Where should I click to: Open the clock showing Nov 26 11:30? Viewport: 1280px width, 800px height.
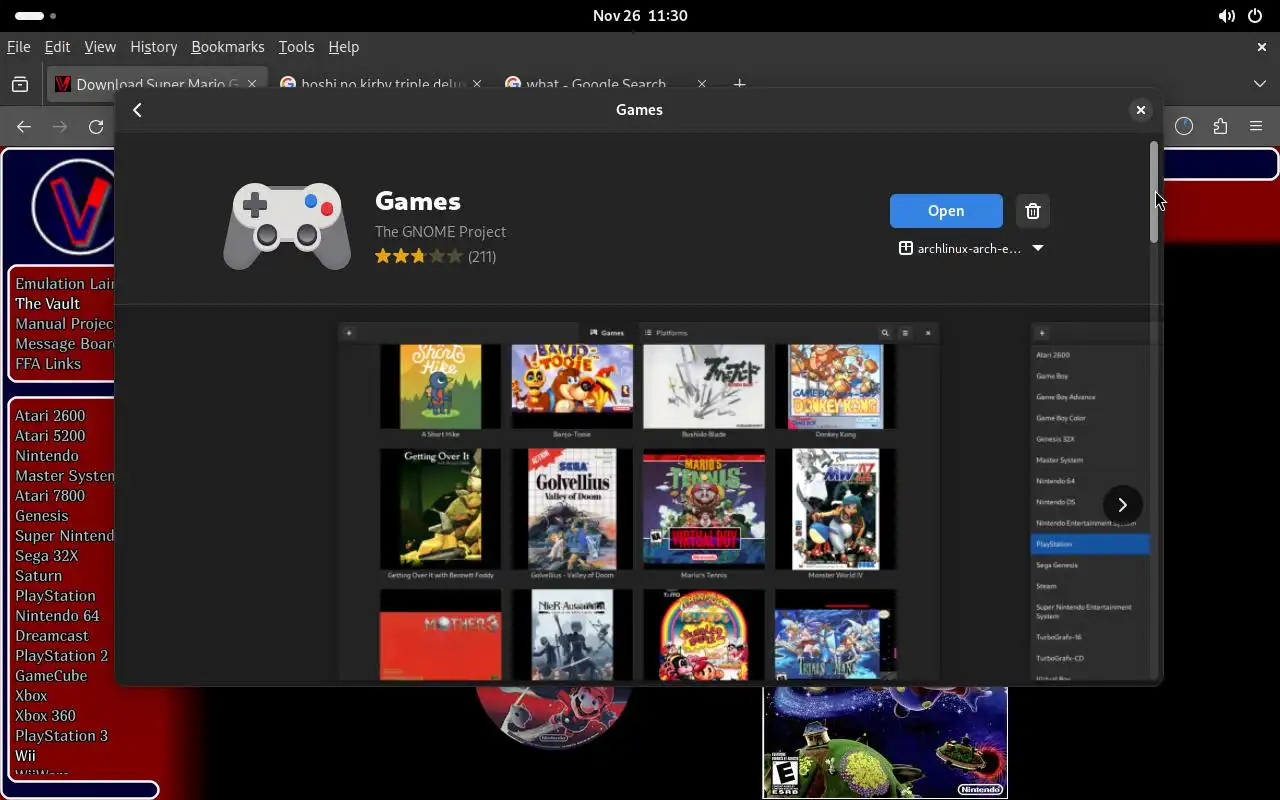639,16
